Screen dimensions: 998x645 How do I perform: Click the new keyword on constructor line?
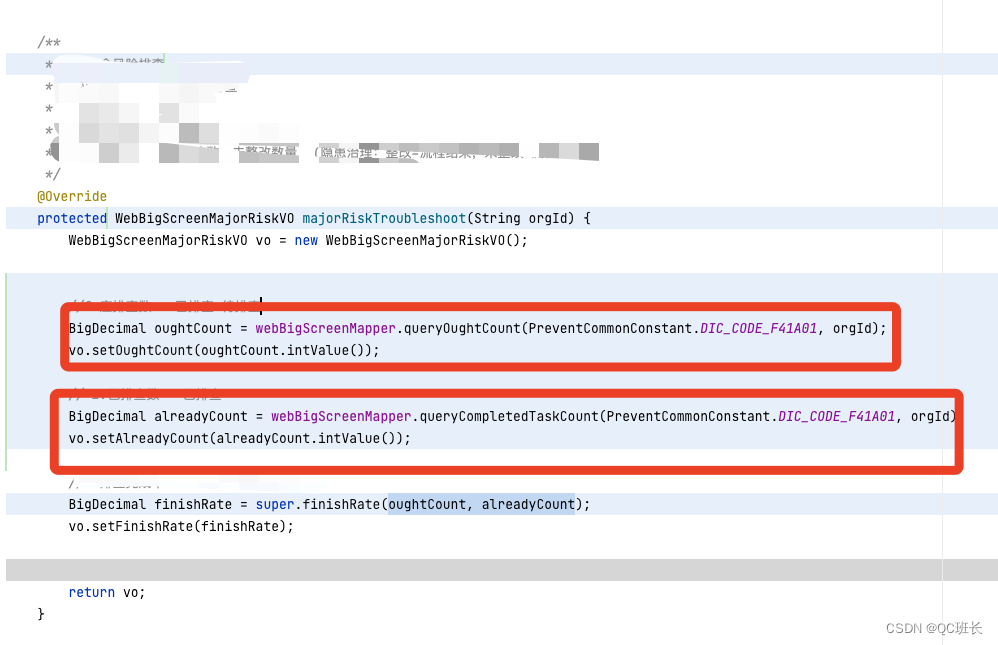[306, 240]
